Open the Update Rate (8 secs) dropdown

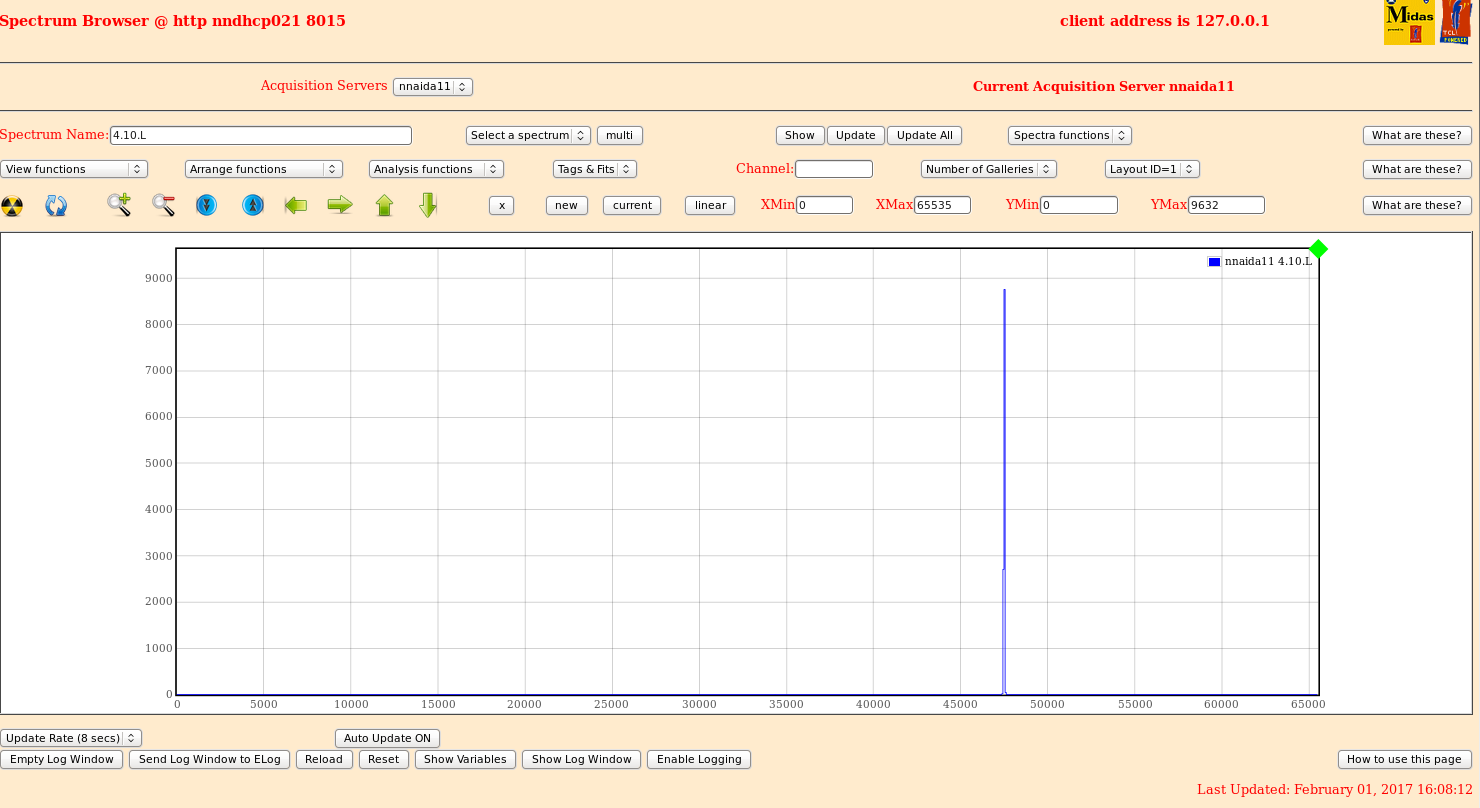71,738
